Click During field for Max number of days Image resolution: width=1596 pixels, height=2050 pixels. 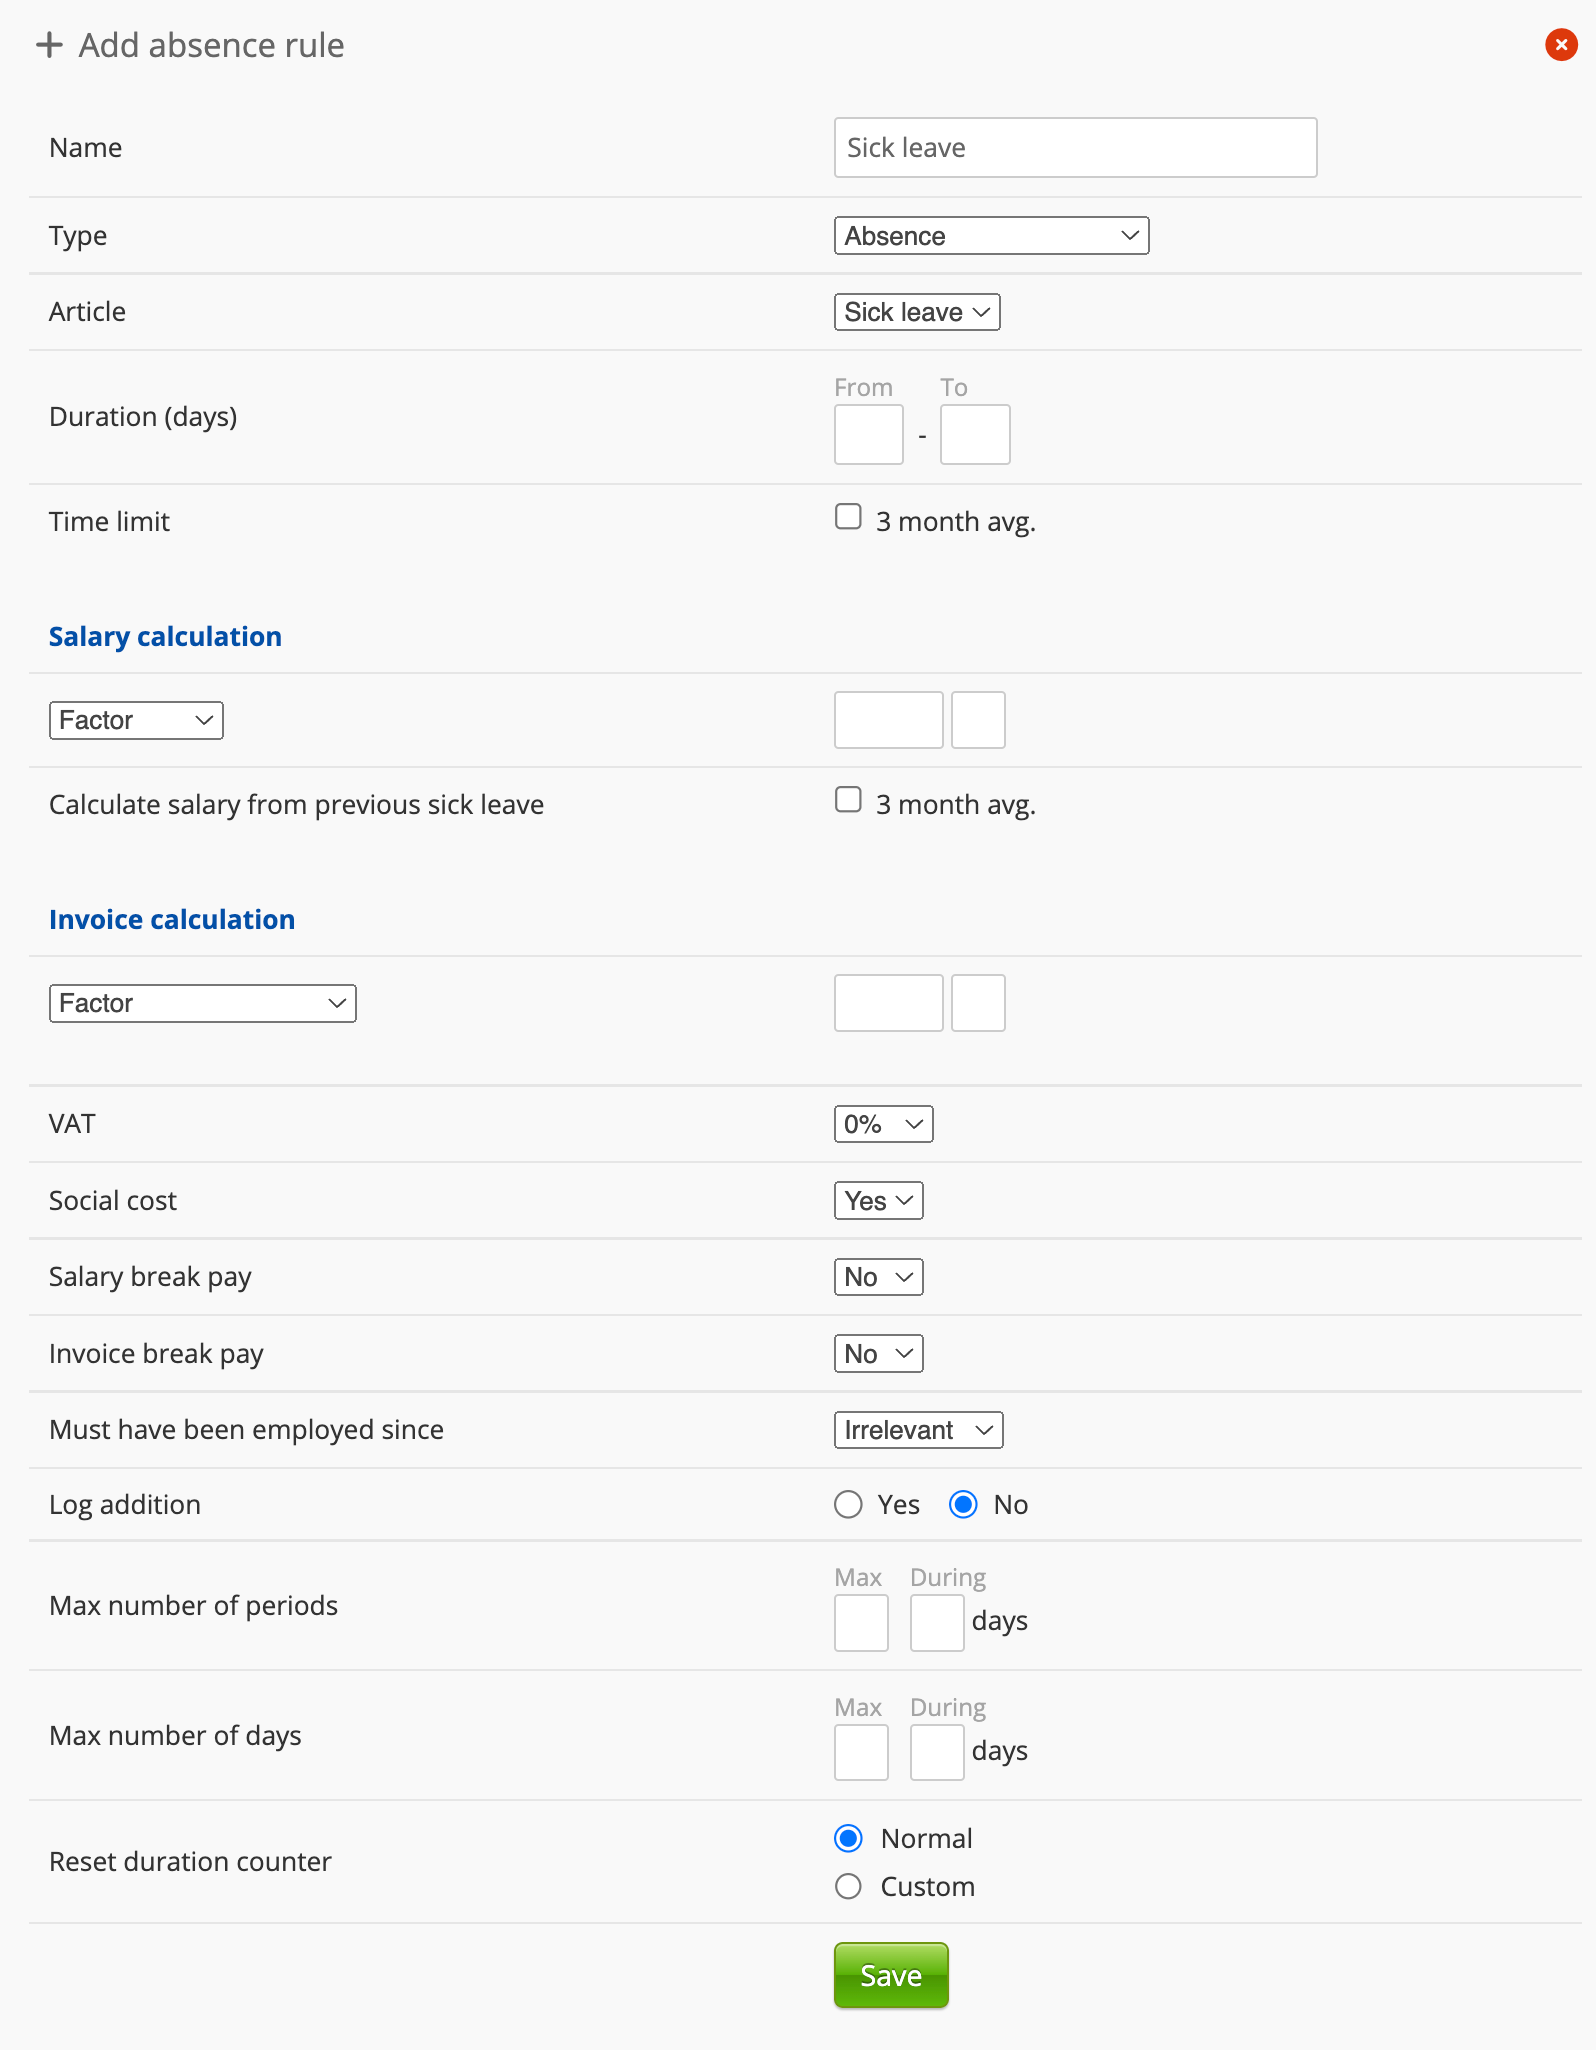coord(936,1753)
